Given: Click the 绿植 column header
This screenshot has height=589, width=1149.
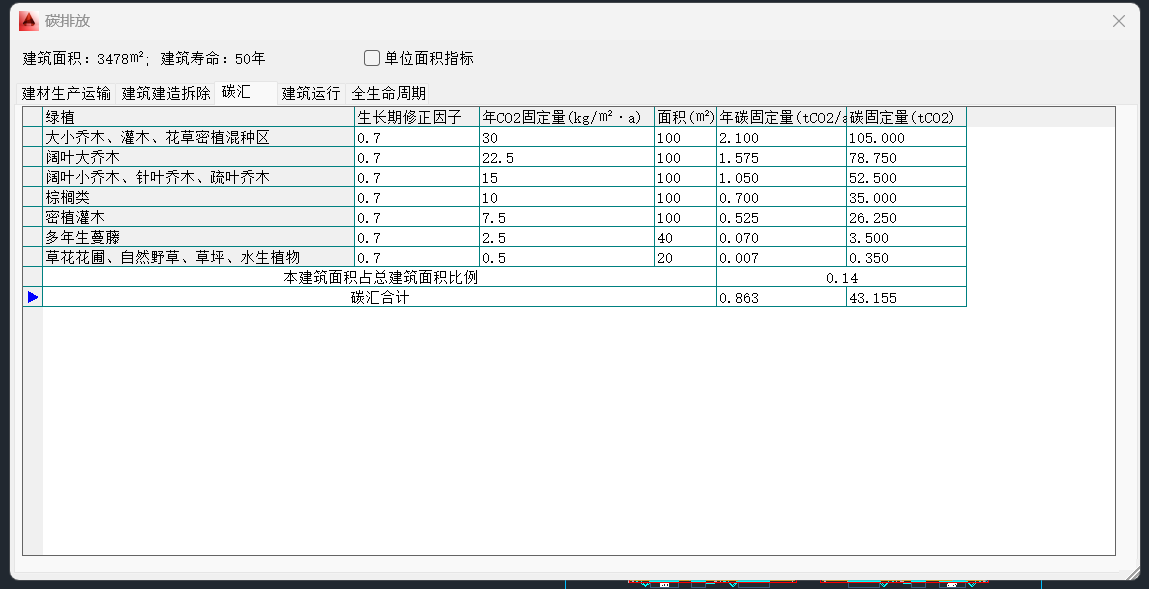Looking at the screenshot, I should [198, 117].
